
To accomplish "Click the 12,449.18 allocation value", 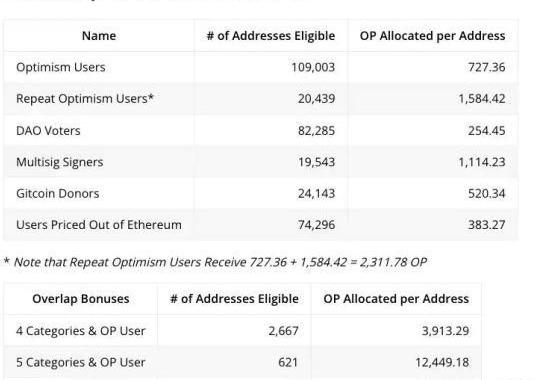I will [x=442, y=362].
